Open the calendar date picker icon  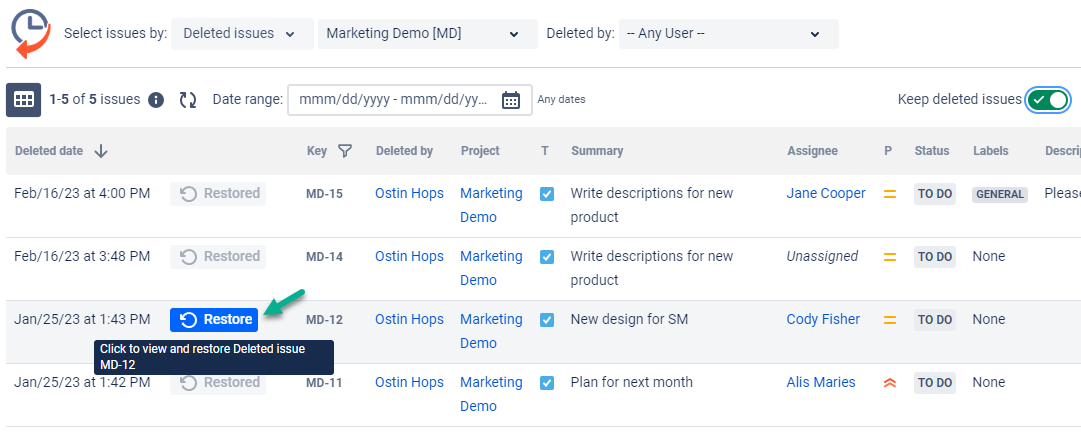coord(511,100)
